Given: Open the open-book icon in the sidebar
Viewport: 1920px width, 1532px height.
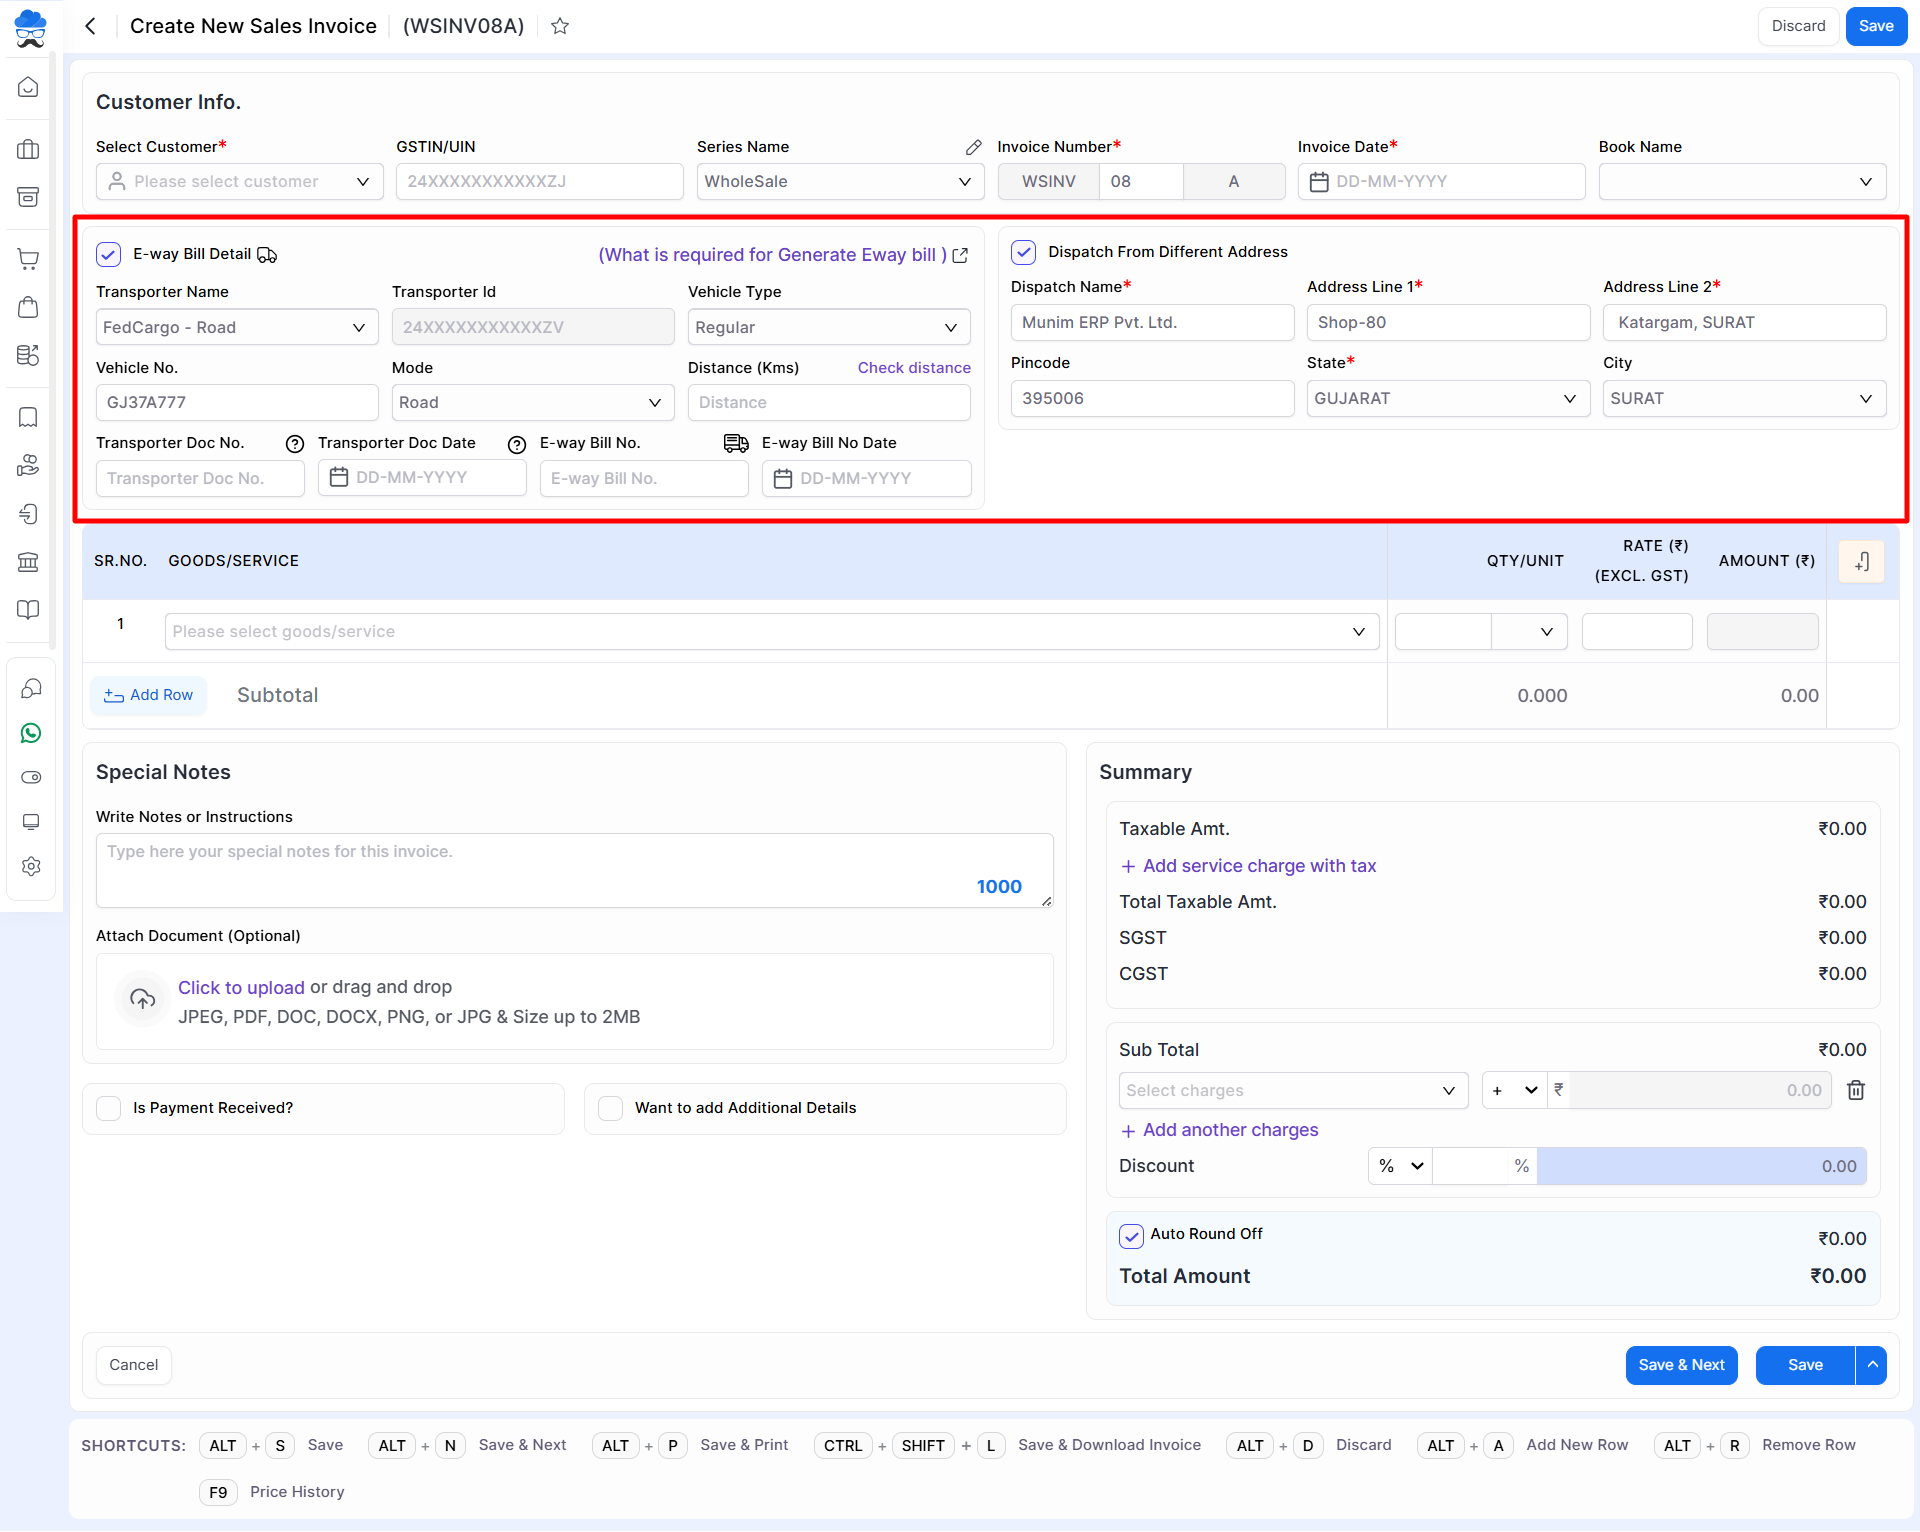Looking at the screenshot, I should pyautogui.click(x=29, y=610).
